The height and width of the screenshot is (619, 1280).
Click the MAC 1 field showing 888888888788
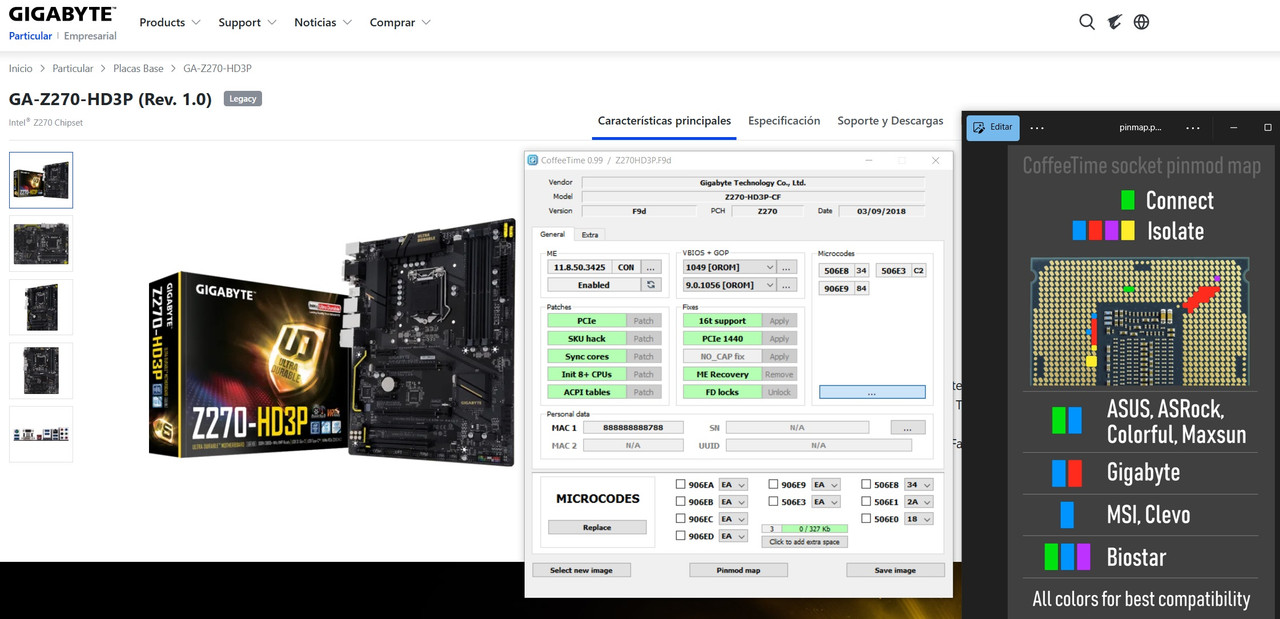pos(633,428)
